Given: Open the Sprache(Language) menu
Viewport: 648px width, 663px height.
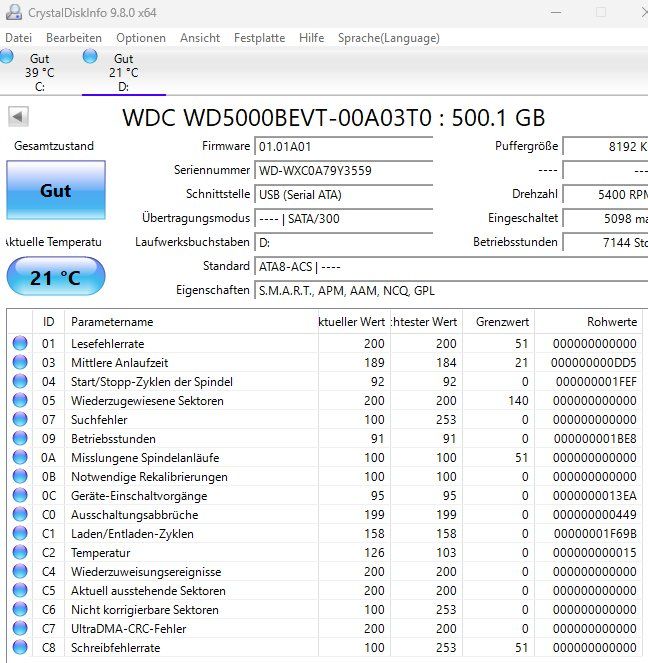Looking at the screenshot, I should click(x=389, y=38).
